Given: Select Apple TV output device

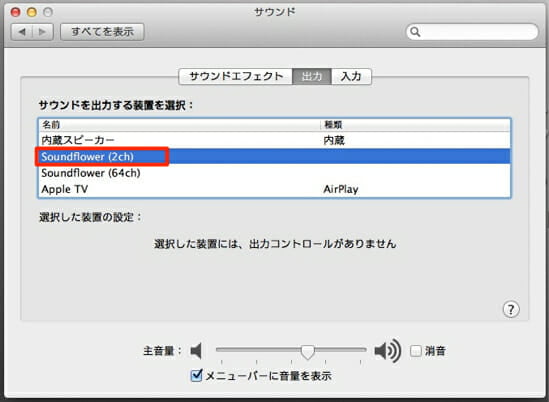Looking at the screenshot, I should [274, 189].
